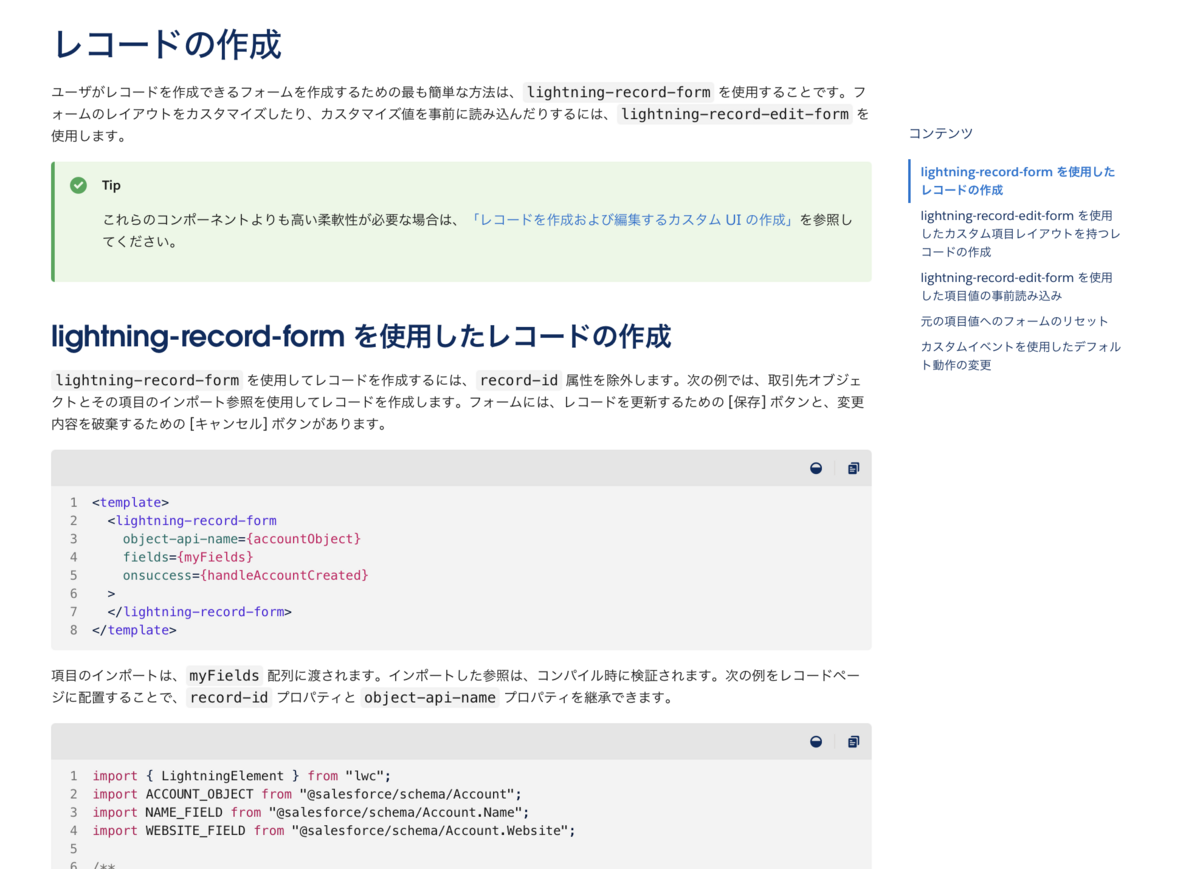
Task: Click the blue active-section indicator bar in TOC
Action: pos(908,180)
